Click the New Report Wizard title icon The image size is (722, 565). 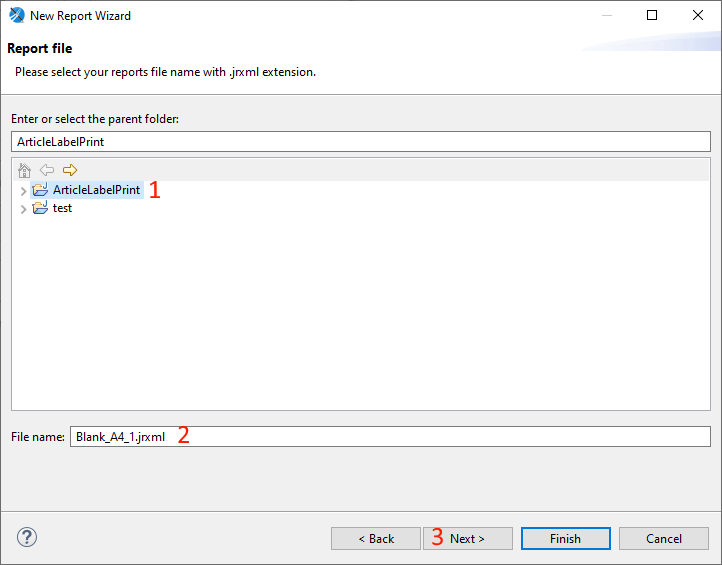pyautogui.click(x=16, y=15)
